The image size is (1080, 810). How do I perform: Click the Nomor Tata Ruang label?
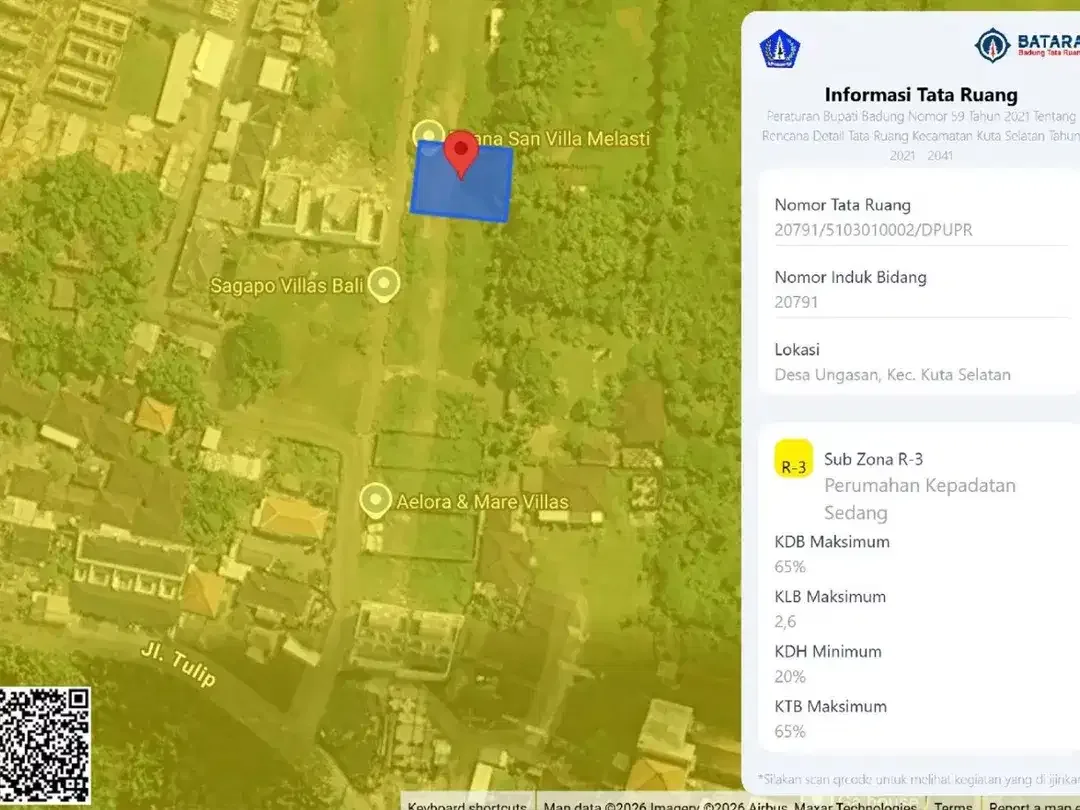pyautogui.click(x=842, y=205)
